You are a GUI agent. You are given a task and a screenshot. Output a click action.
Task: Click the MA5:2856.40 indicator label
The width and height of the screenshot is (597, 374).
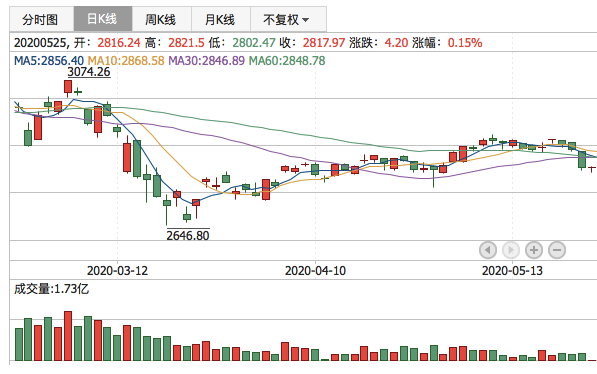coord(49,61)
